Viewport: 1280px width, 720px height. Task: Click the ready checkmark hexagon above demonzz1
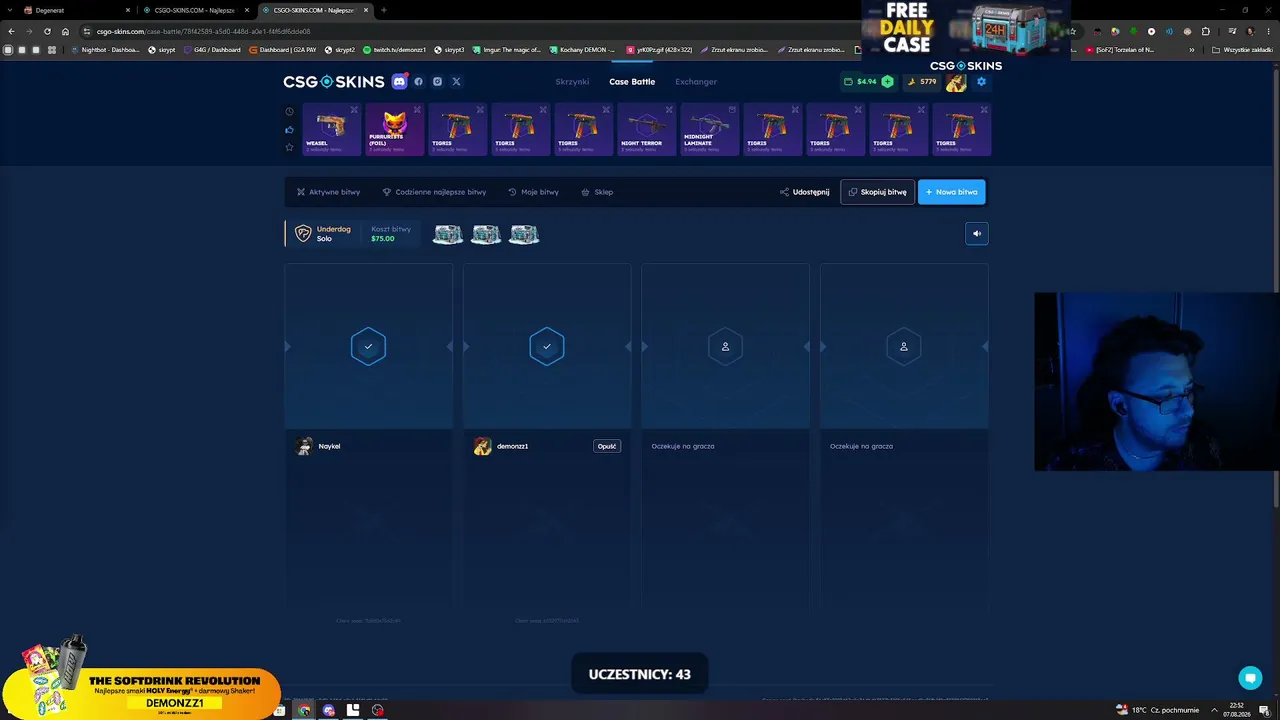547,346
